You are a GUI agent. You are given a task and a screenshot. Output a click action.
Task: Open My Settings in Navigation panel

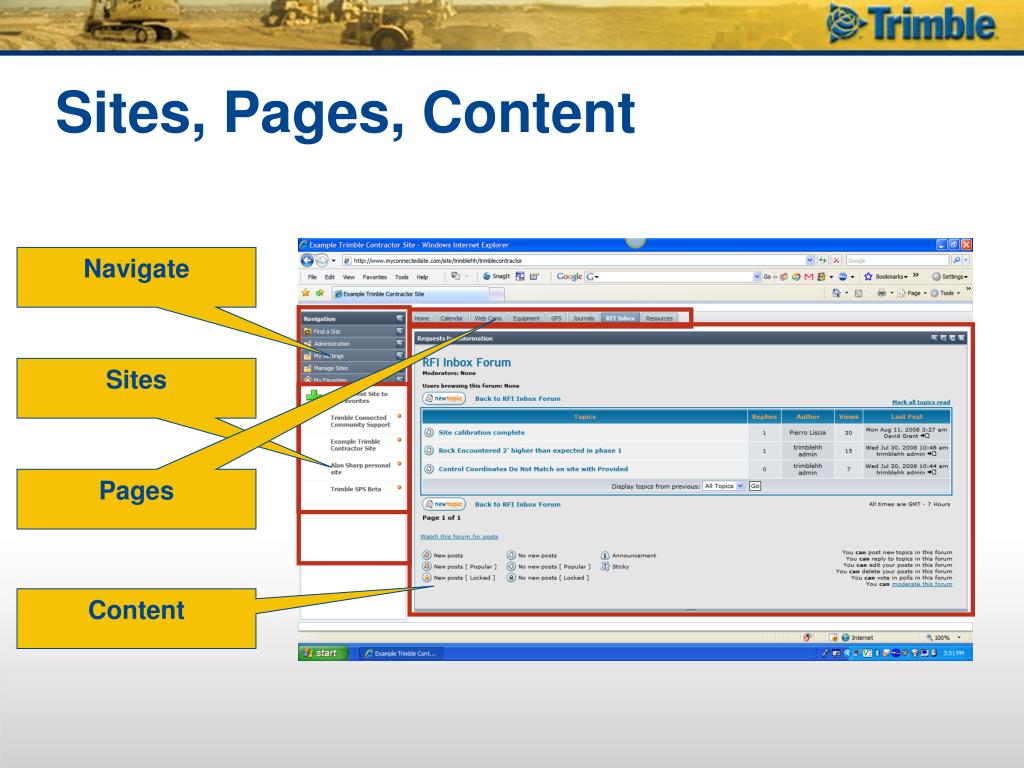click(x=328, y=356)
